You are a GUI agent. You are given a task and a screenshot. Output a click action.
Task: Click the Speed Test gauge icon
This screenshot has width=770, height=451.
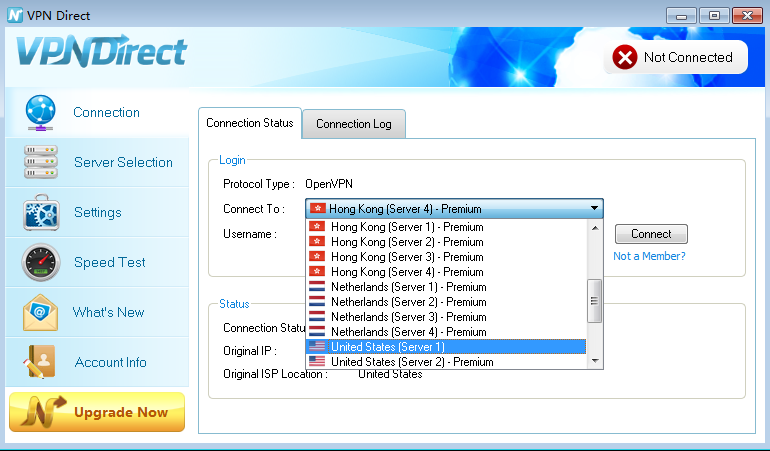click(41, 262)
